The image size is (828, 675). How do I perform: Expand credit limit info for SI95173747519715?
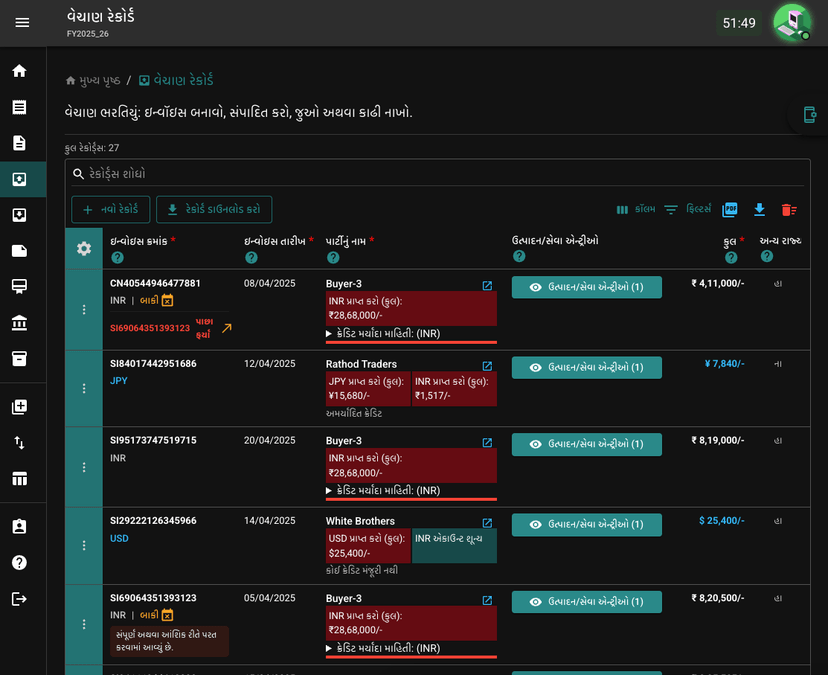(383, 491)
